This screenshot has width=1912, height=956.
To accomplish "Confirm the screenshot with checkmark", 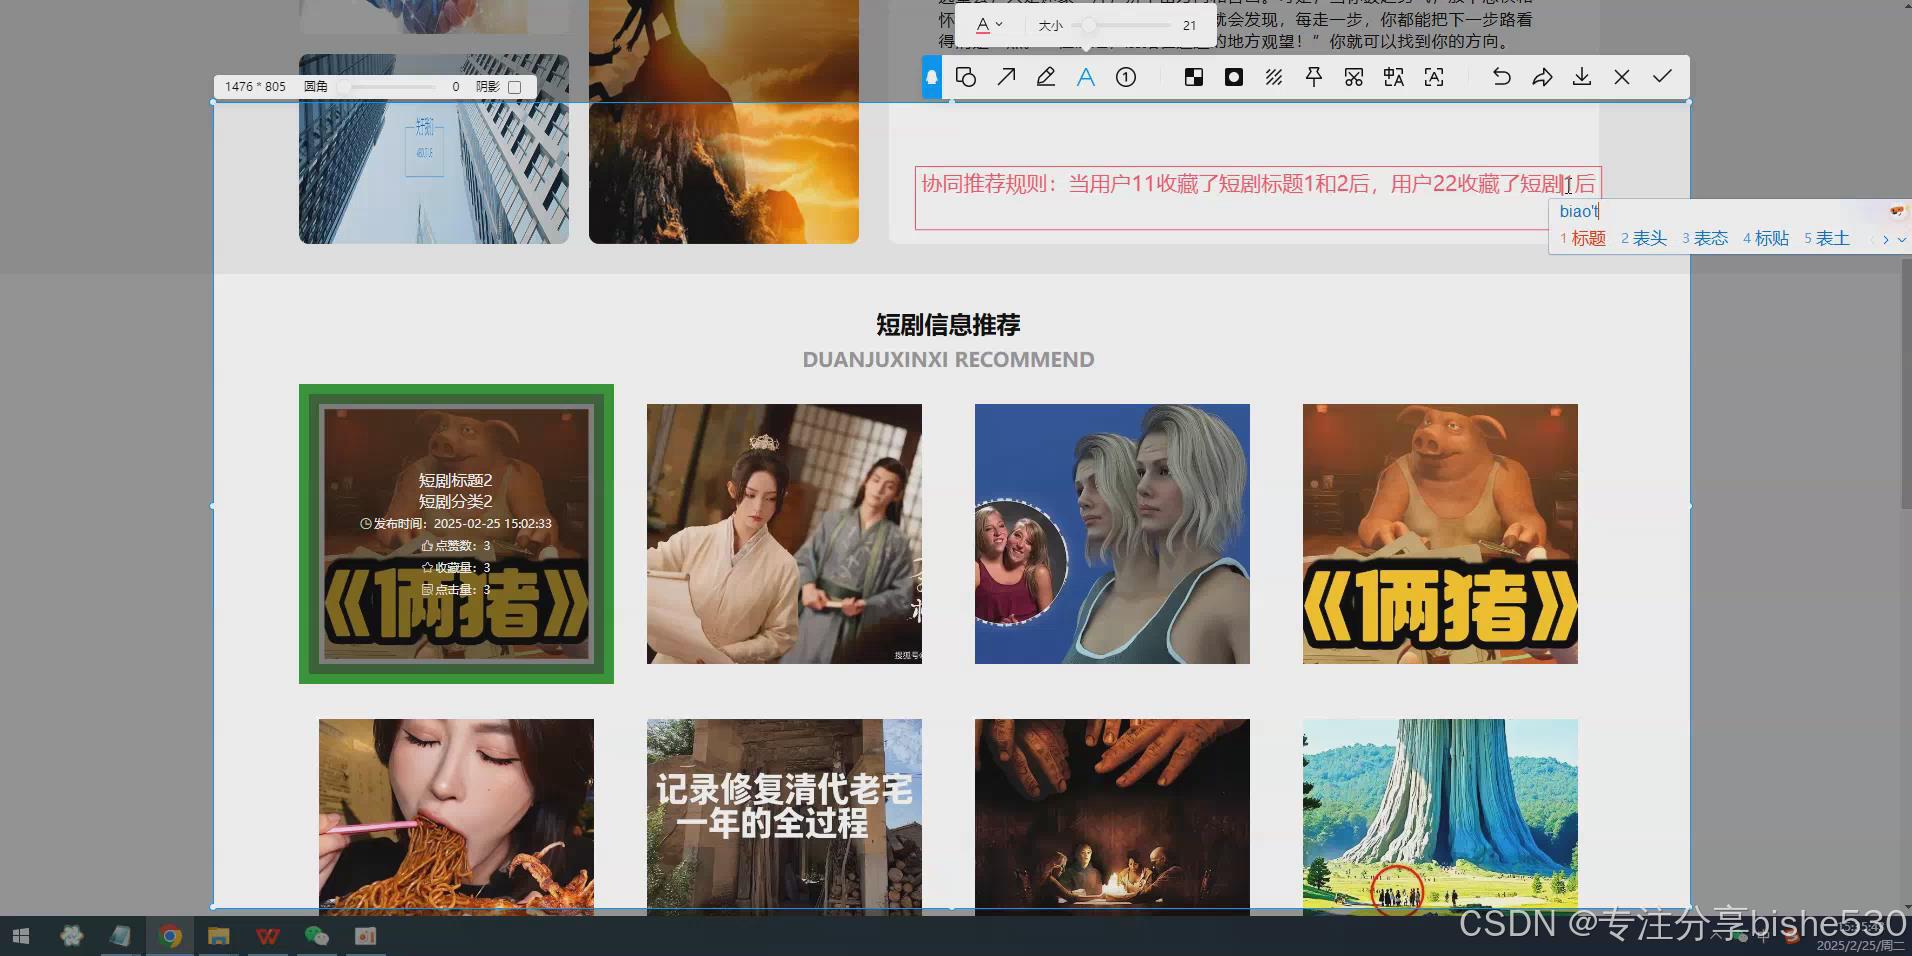I will pos(1662,77).
